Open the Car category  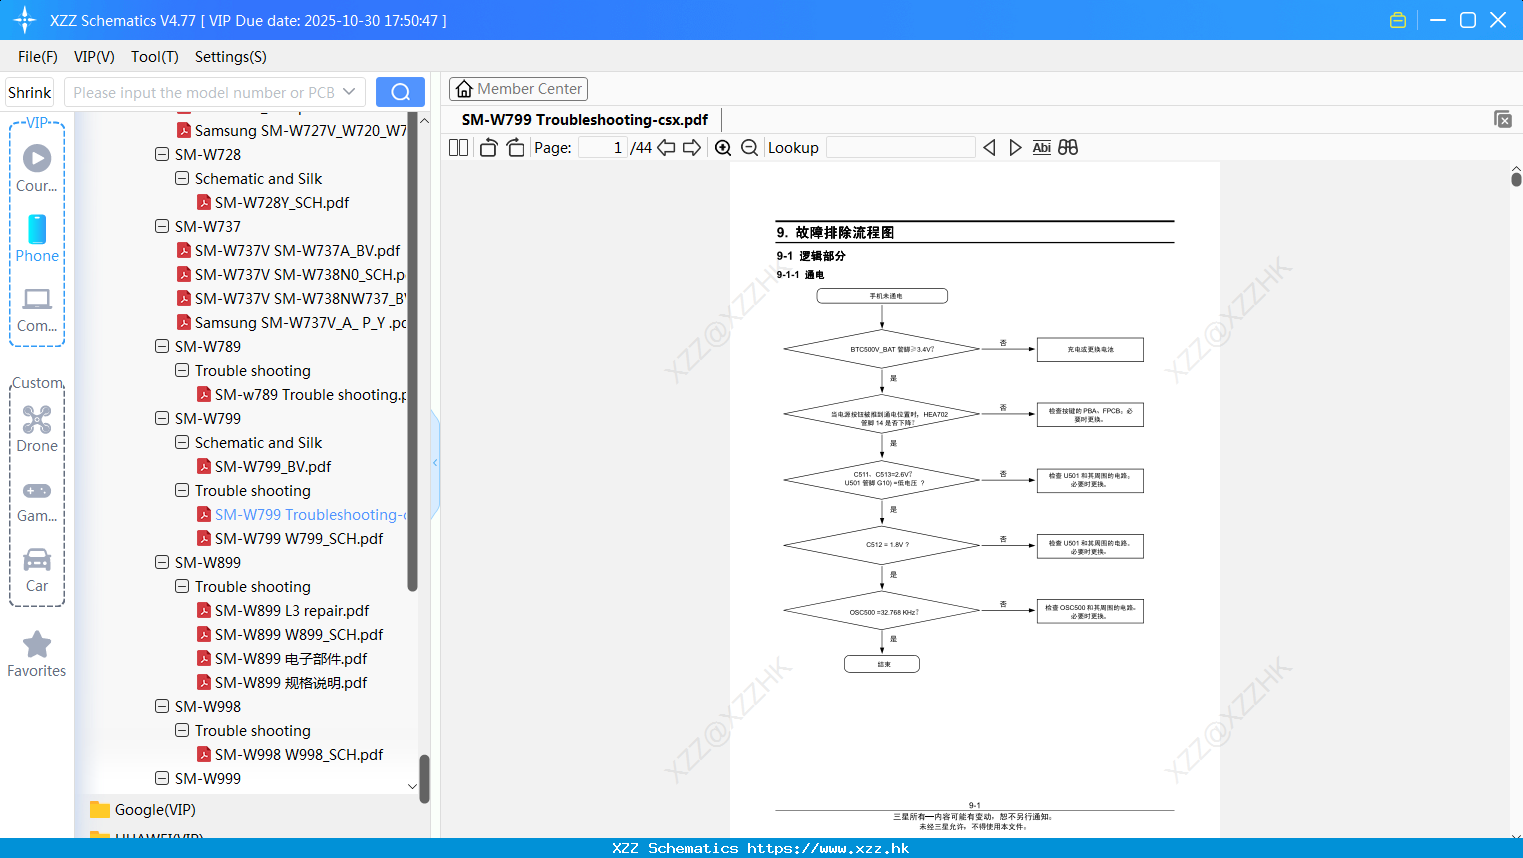click(x=37, y=569)
